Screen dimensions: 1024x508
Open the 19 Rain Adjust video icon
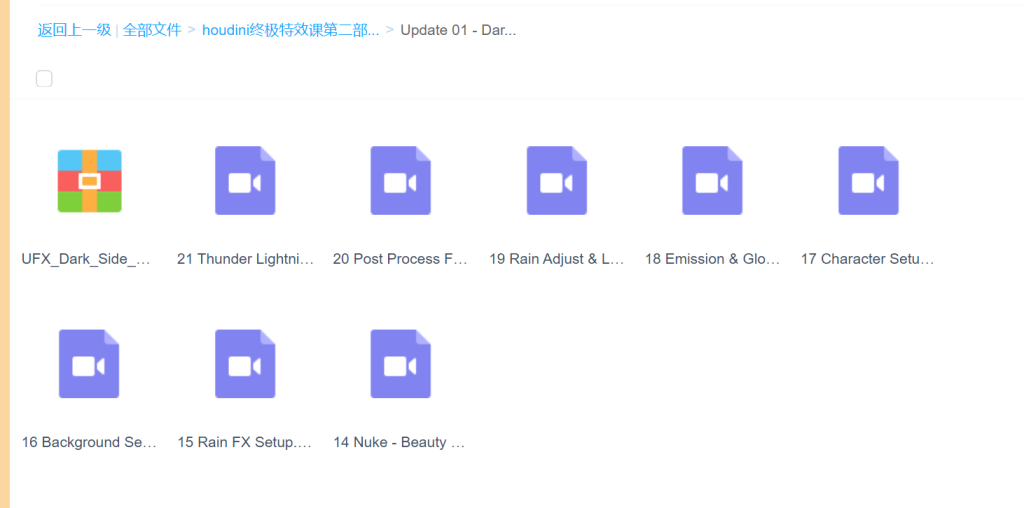tap(556, 180)
